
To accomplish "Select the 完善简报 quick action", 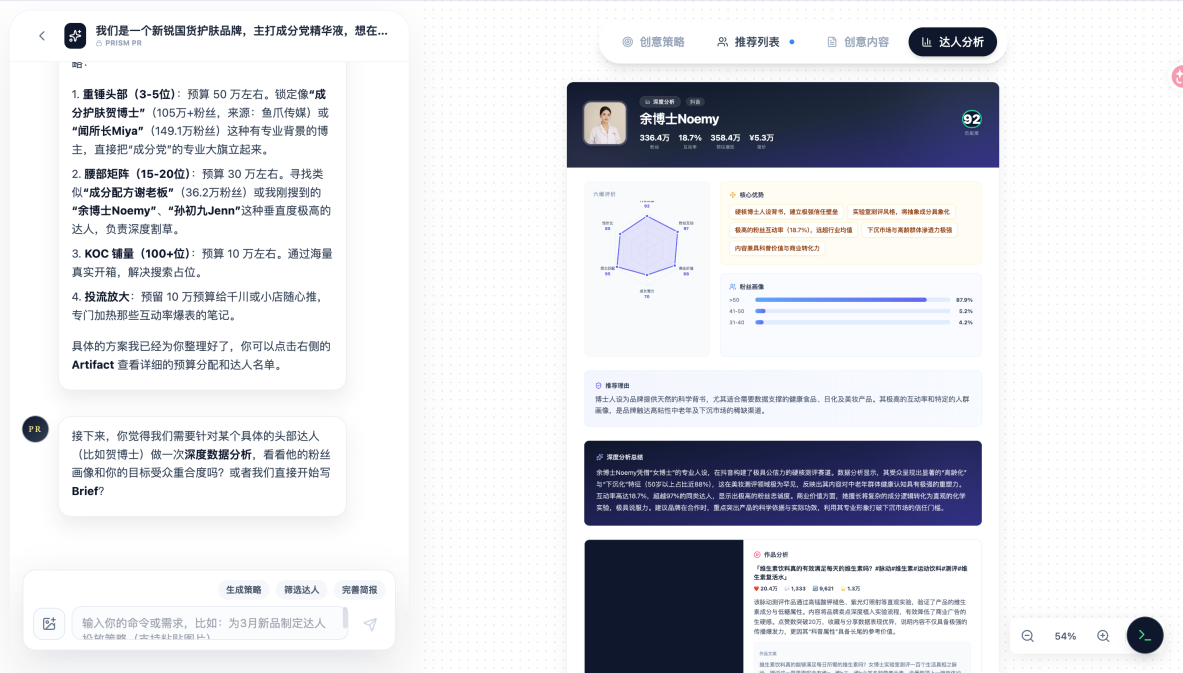I will point(359,590).
